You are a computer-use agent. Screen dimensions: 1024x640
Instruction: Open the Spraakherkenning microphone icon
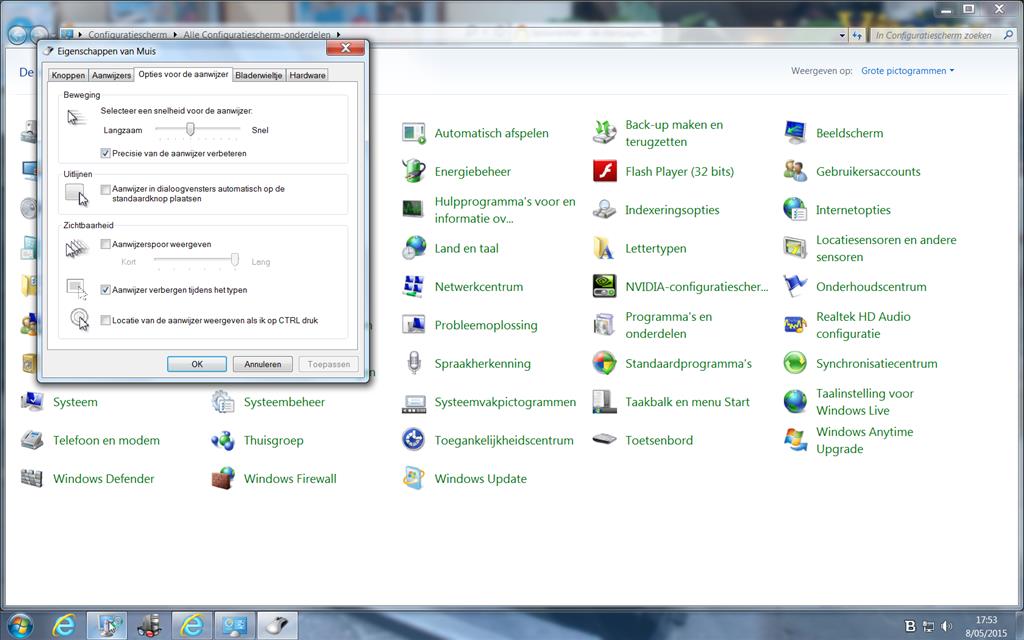413,363
